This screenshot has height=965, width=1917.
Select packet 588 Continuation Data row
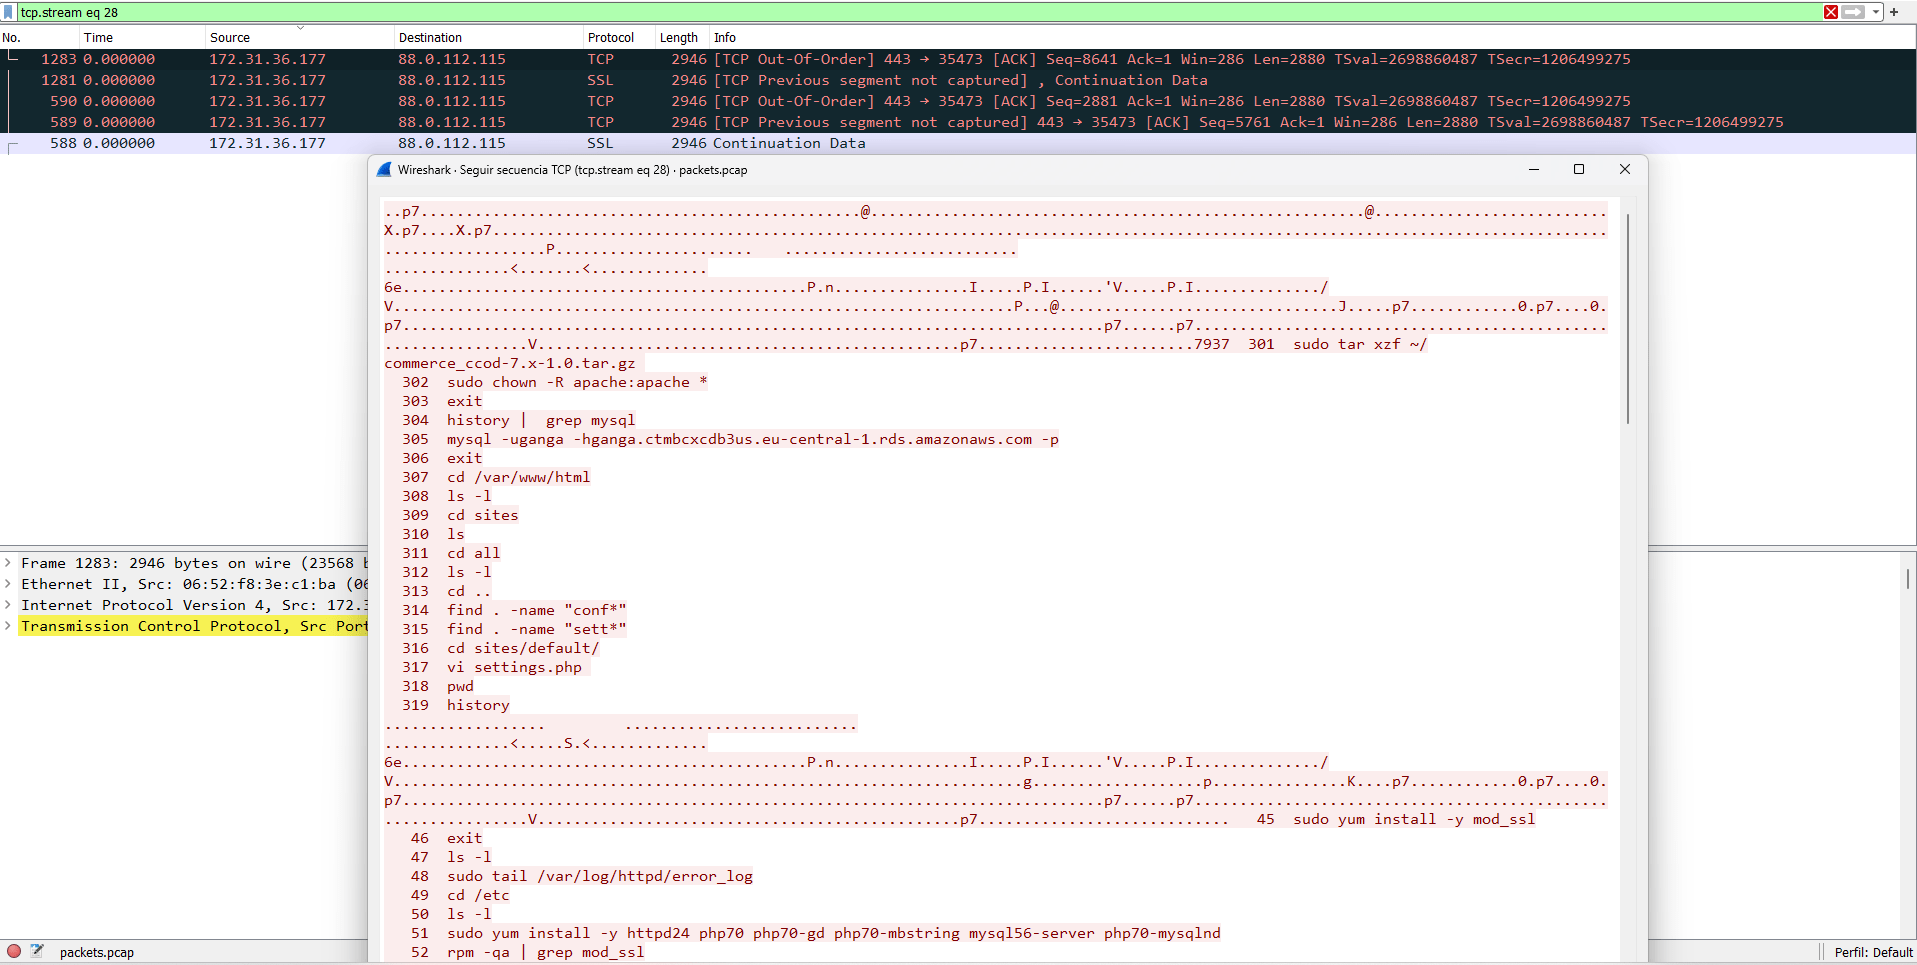coord(958,143)
